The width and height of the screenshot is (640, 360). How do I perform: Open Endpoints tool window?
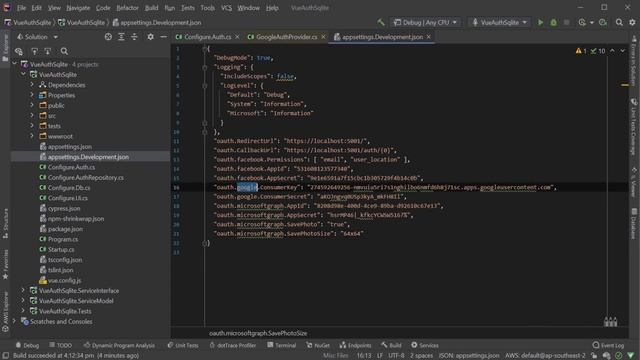(x=356, y=345)
